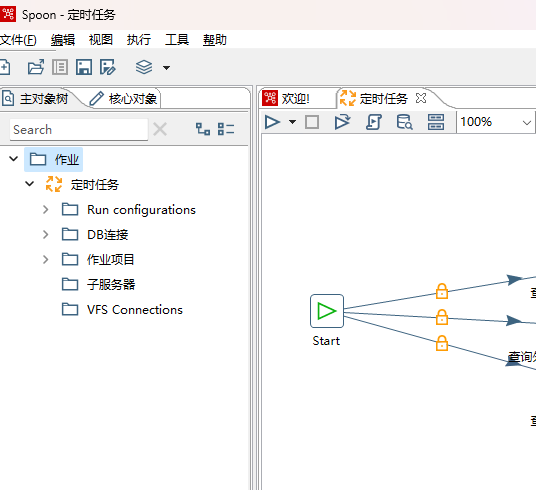Open the 工具 menu
Image resolution: width=536 pixels, height=490 pixels.
coord(177,40)
